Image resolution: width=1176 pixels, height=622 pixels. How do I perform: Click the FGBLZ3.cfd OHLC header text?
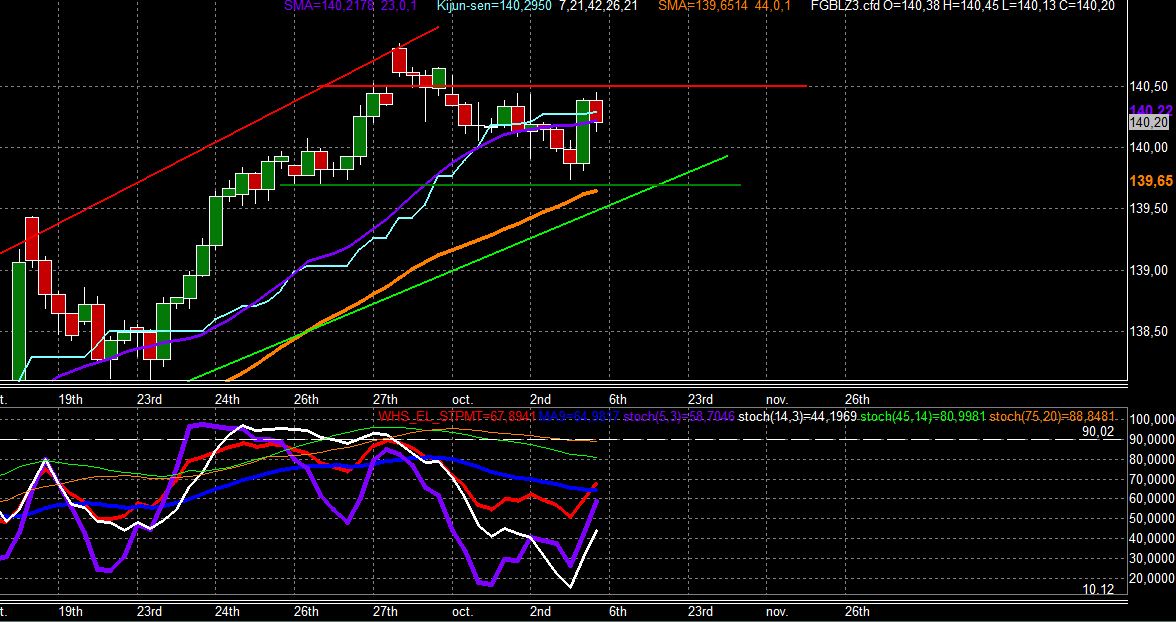963,6
